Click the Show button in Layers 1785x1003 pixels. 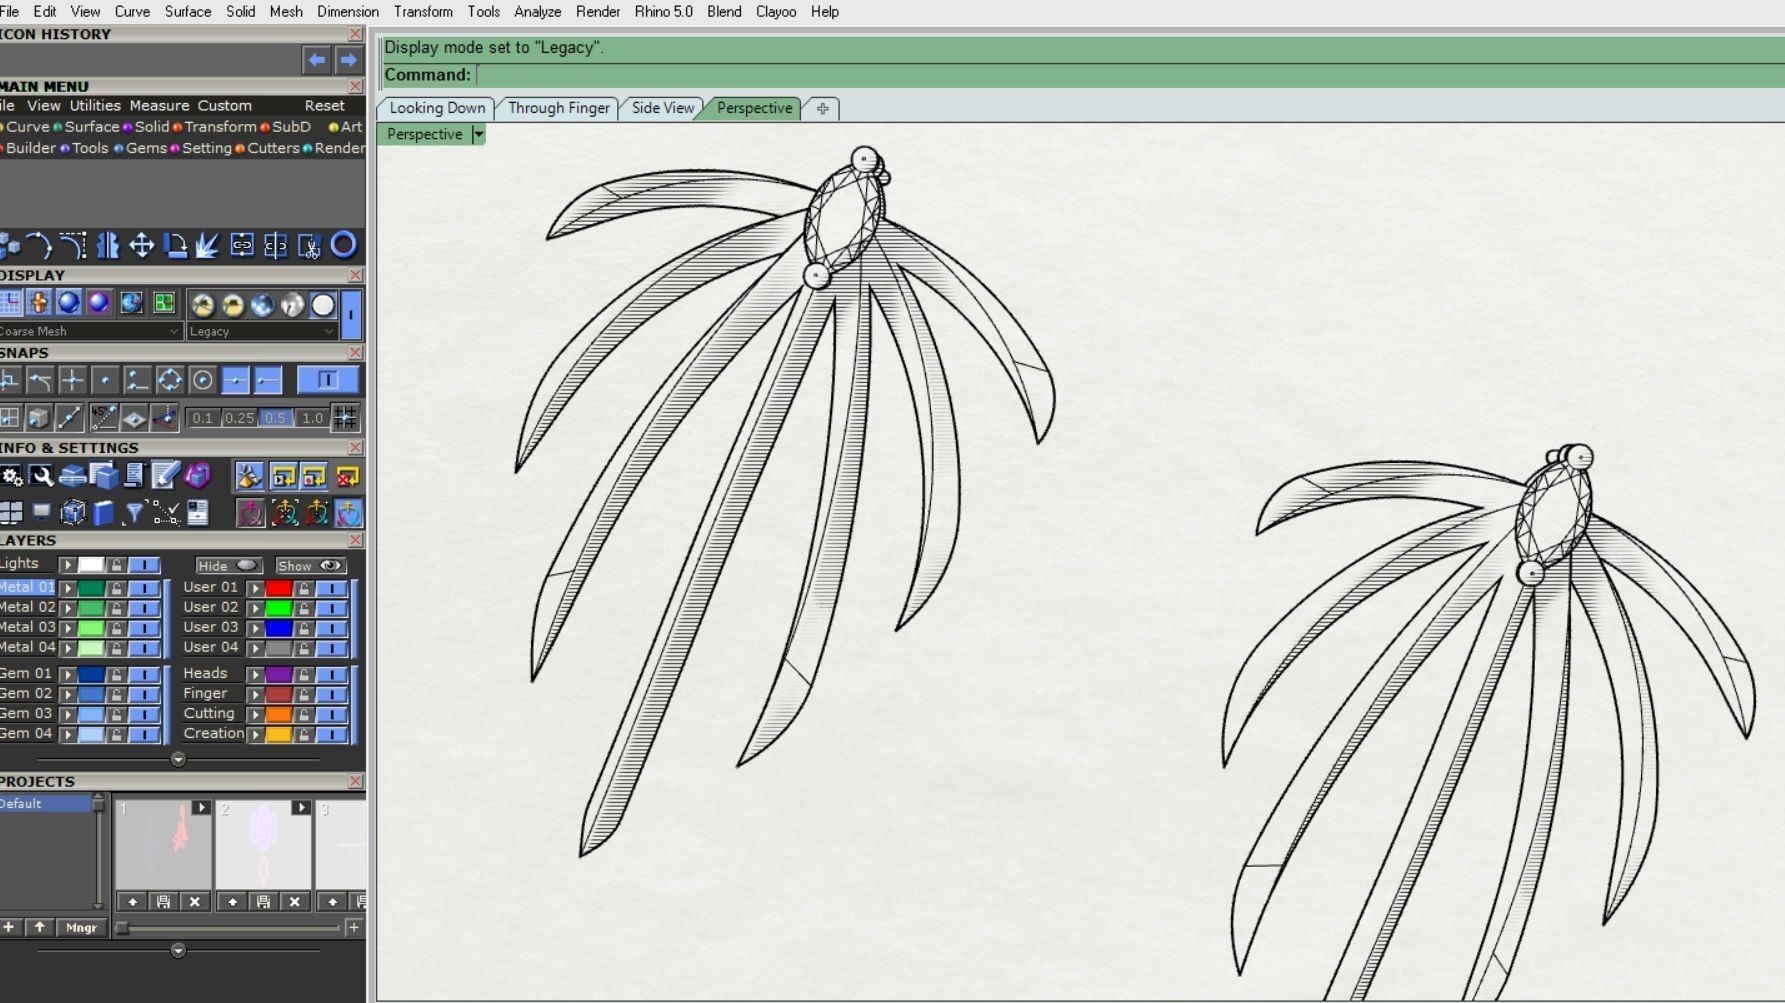(310, 565)
